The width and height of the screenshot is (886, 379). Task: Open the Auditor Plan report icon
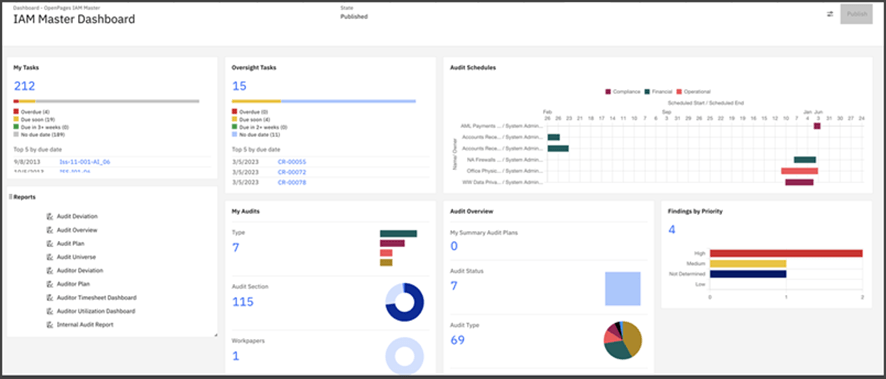pyautogui.click(x=50, y=284)
